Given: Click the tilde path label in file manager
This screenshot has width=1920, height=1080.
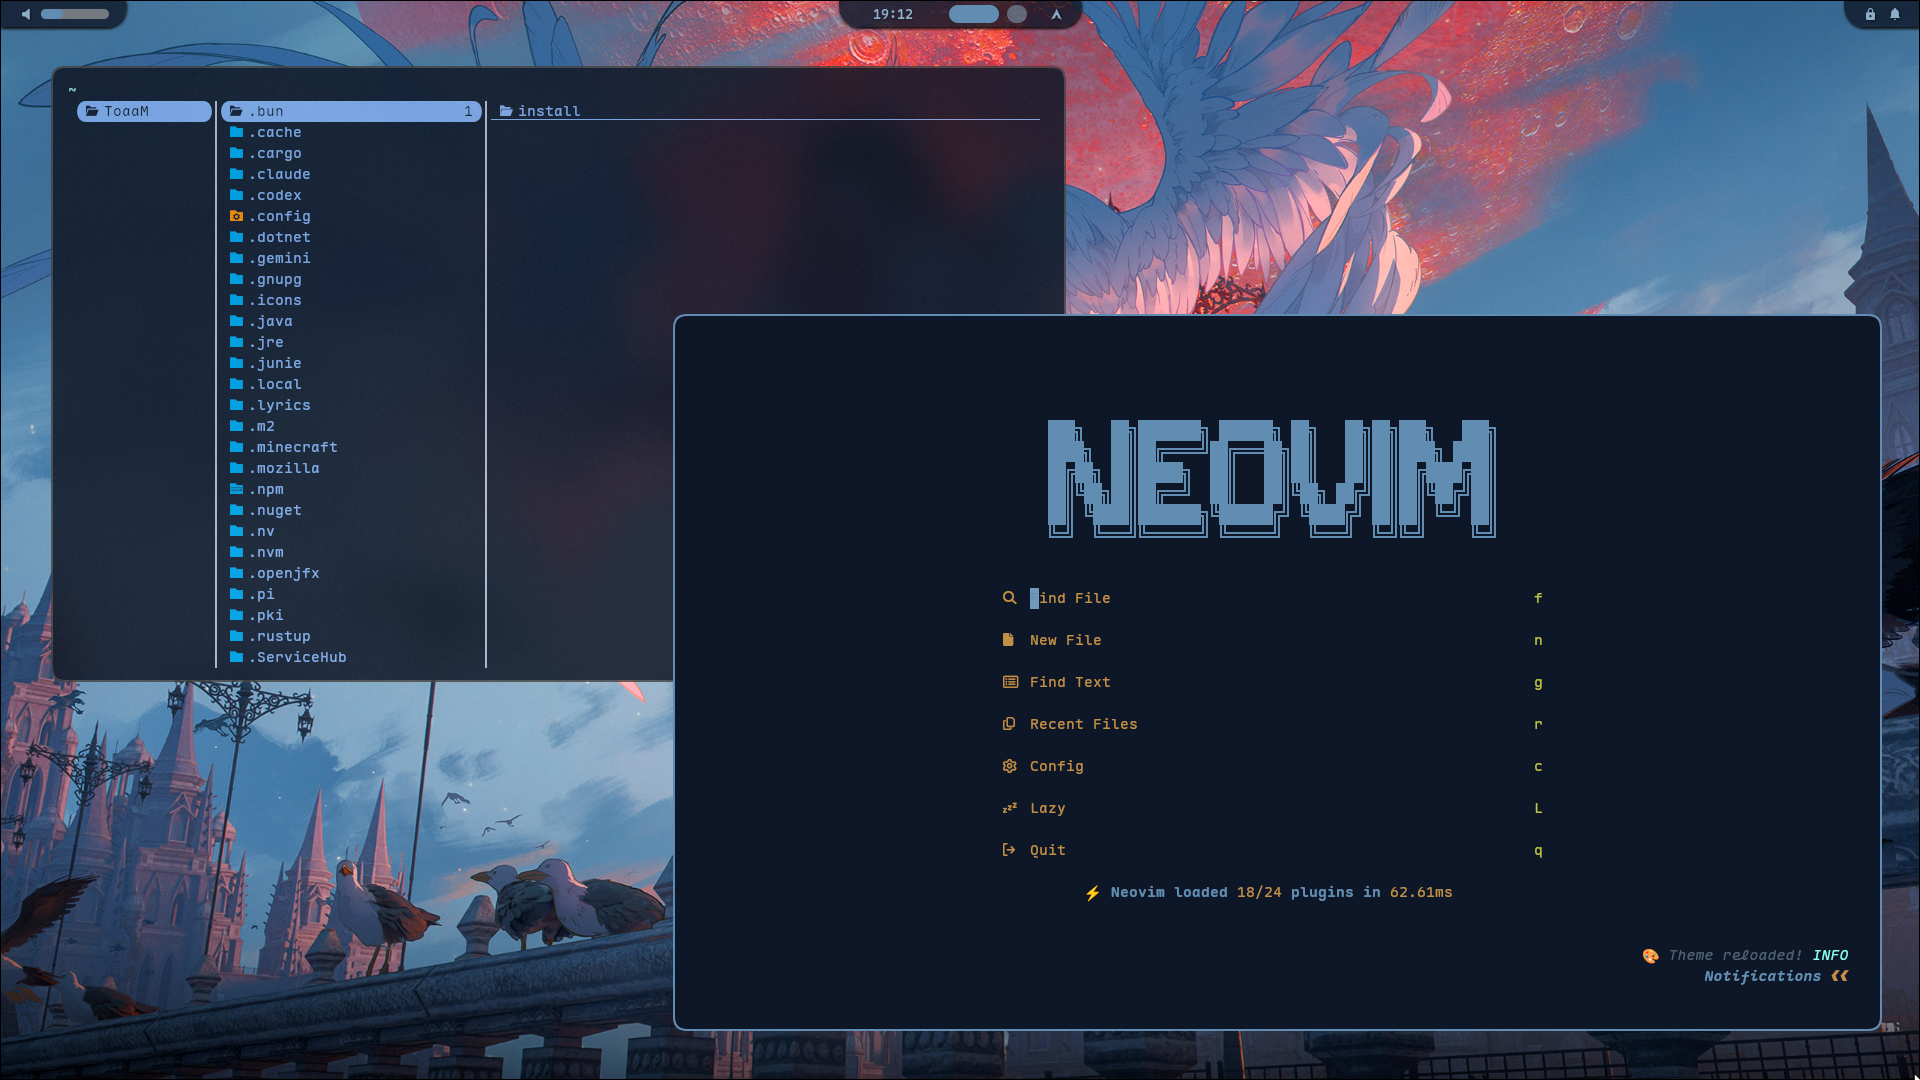Looking at the screenshot, I should pyautogui.click(x=72, y=90).
